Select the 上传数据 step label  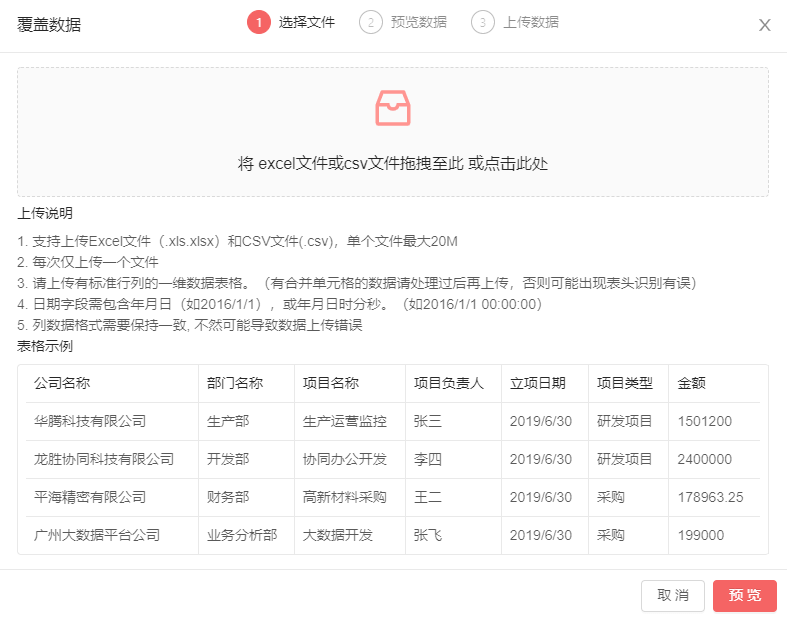click(x=530, y=22)
